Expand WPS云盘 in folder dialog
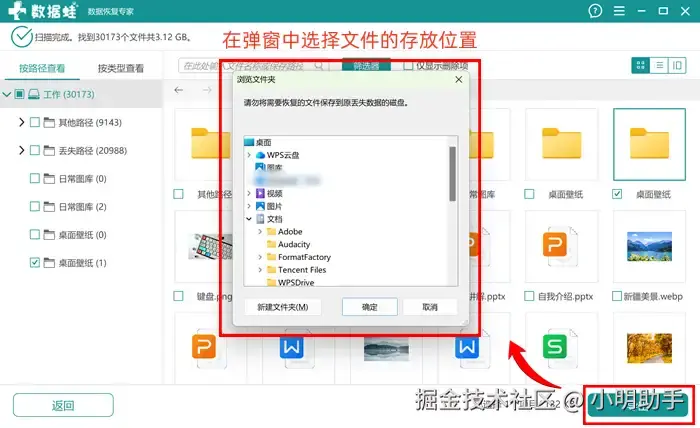Image resolution: width=700 pixels, height=428 pixels. tap(249, 155)
